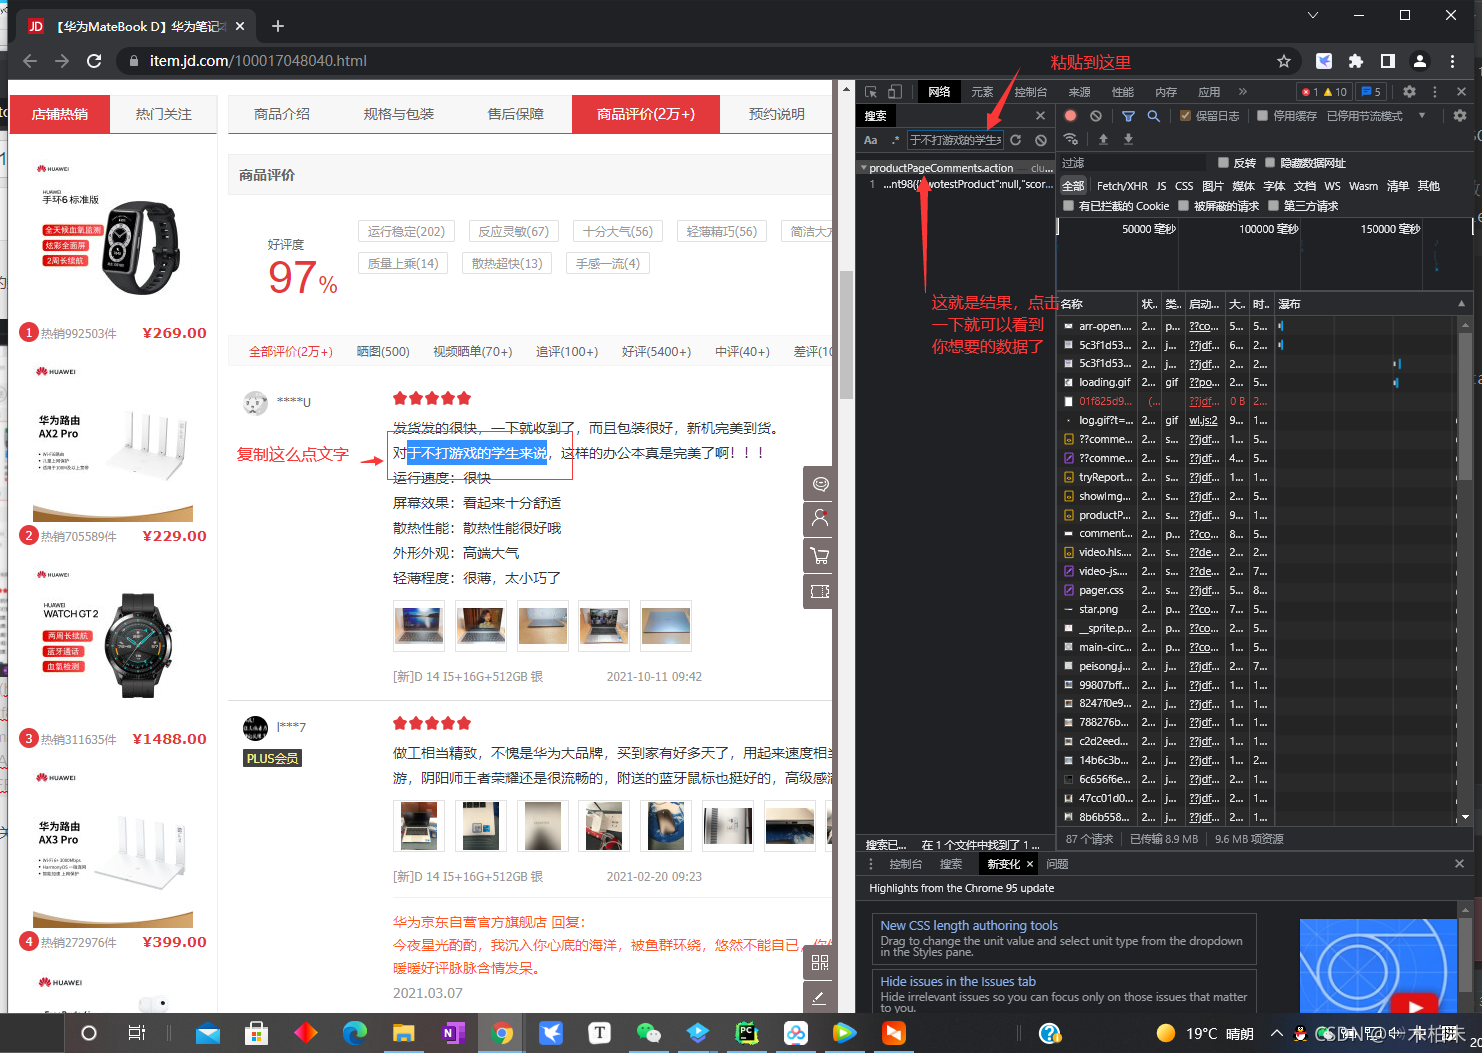
Task: Toggle regular expression search option
Action: (x=895, y=140)
